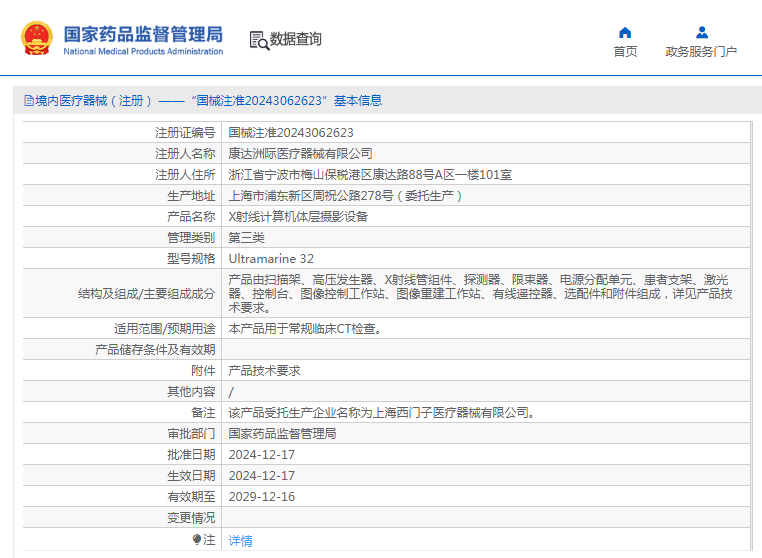
Task: Click the 有效期至 row label
Action: click(191, 496)
